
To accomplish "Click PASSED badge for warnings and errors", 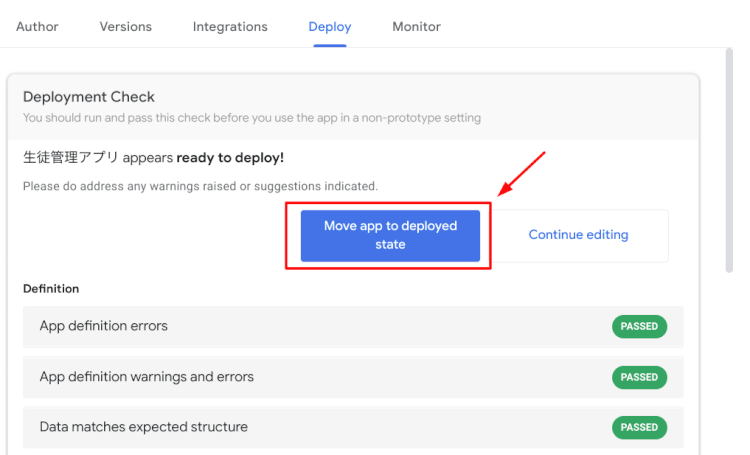I will click(x=639, y=377).
